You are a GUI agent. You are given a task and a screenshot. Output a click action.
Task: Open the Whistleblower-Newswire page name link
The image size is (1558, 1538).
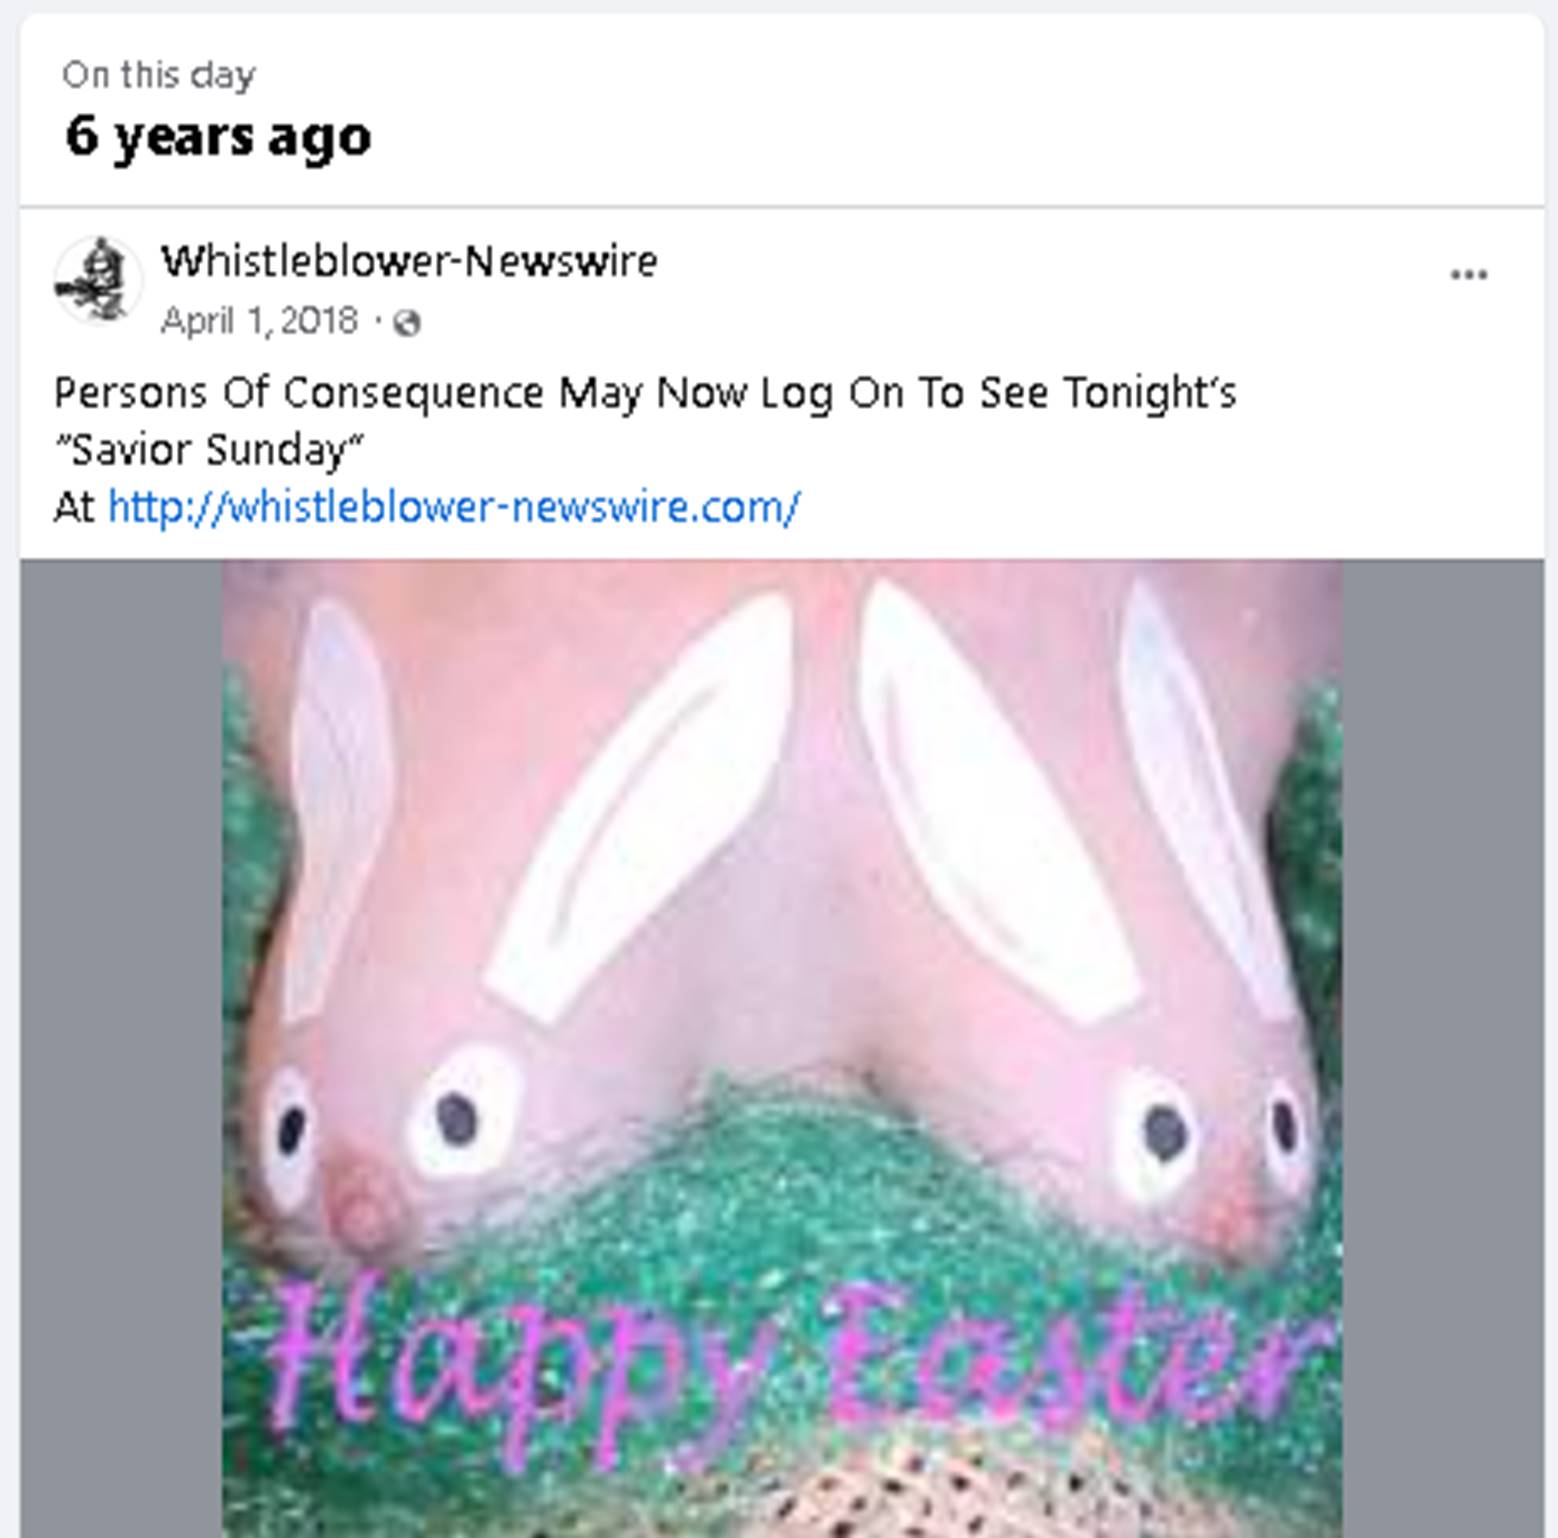[409, 261]
